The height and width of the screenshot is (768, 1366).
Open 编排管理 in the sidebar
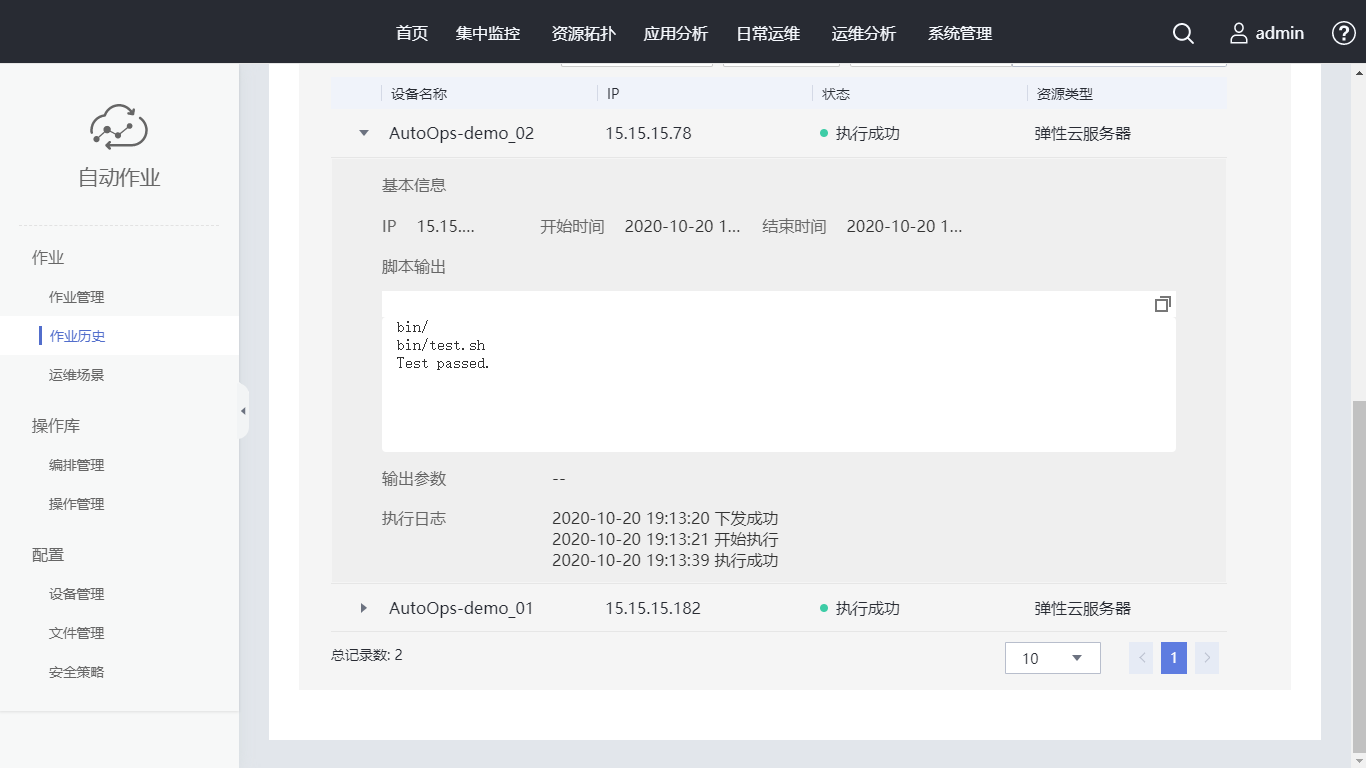click(77, 465)
